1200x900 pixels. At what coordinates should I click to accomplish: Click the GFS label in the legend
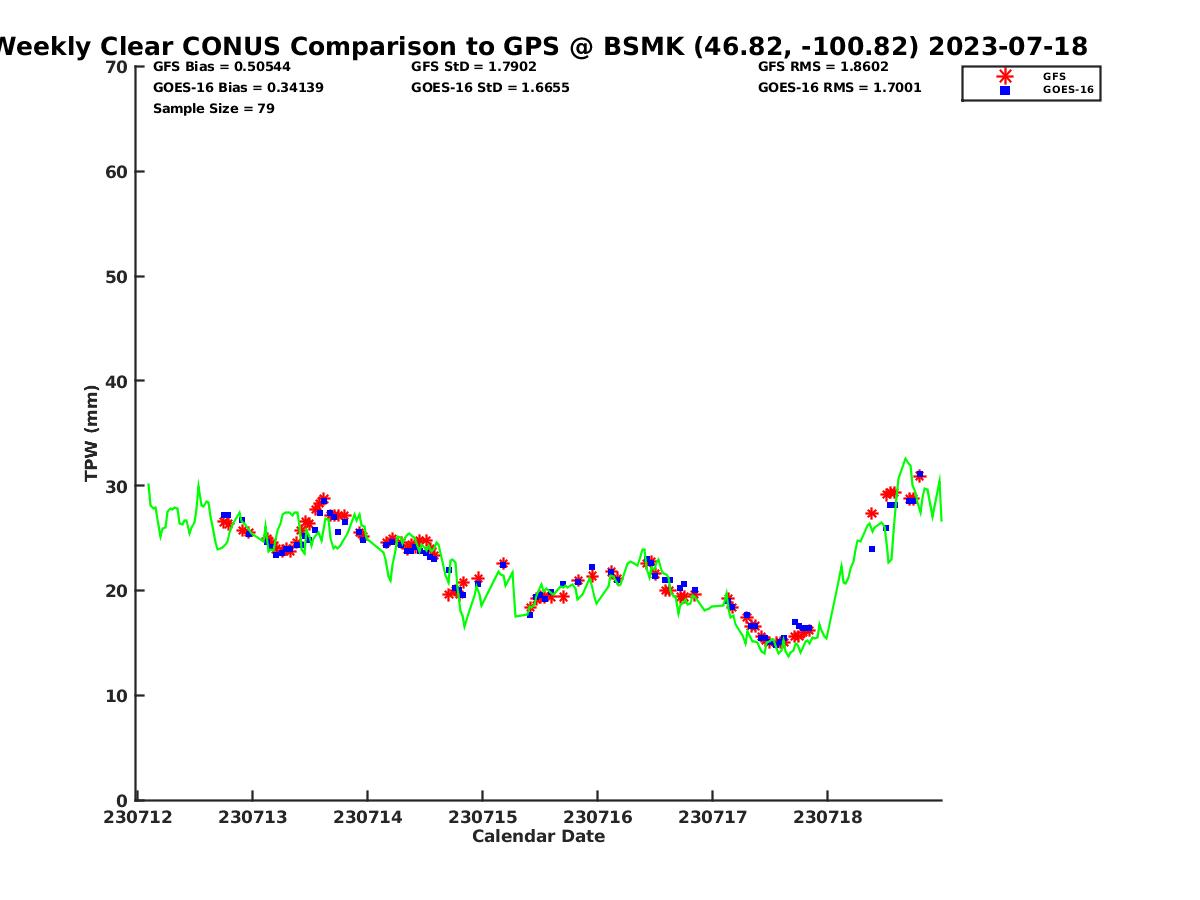point(1054,76)
